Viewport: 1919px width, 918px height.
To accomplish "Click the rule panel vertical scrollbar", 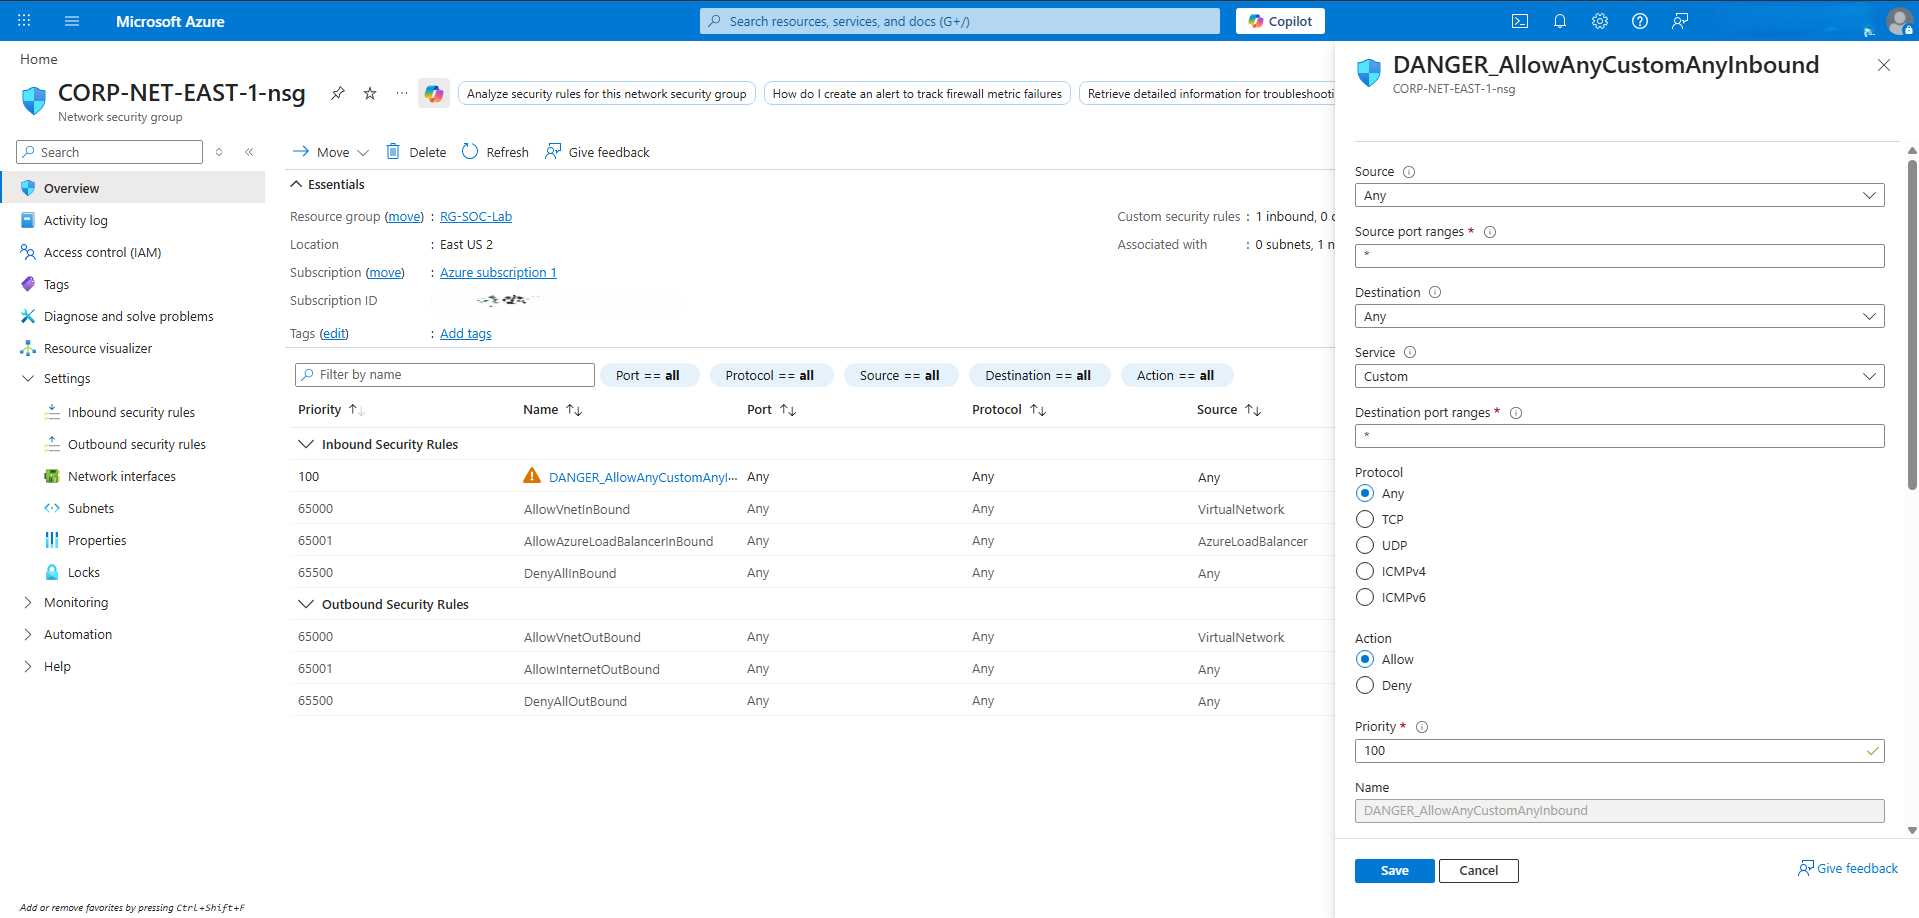I will (x=1912, y=324).
